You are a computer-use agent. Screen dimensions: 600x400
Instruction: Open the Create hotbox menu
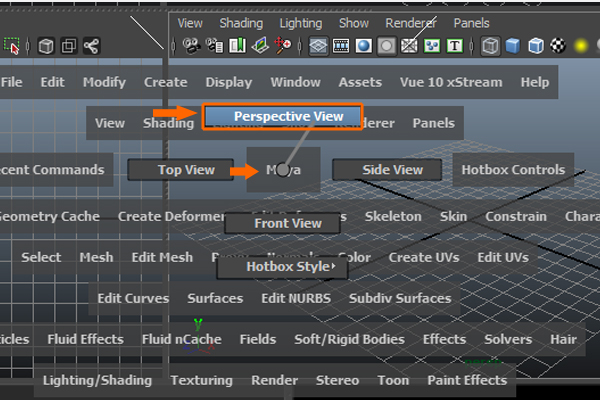165,82
